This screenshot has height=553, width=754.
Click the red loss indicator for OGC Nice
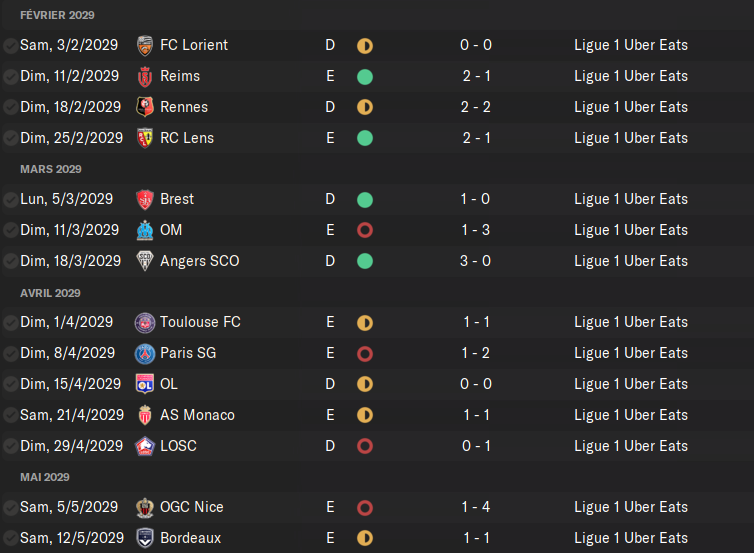(x=365, y=508)
